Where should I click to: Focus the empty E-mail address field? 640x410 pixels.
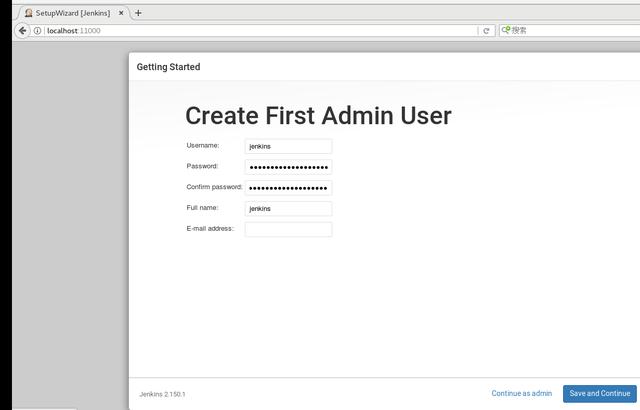coord(288,229)
